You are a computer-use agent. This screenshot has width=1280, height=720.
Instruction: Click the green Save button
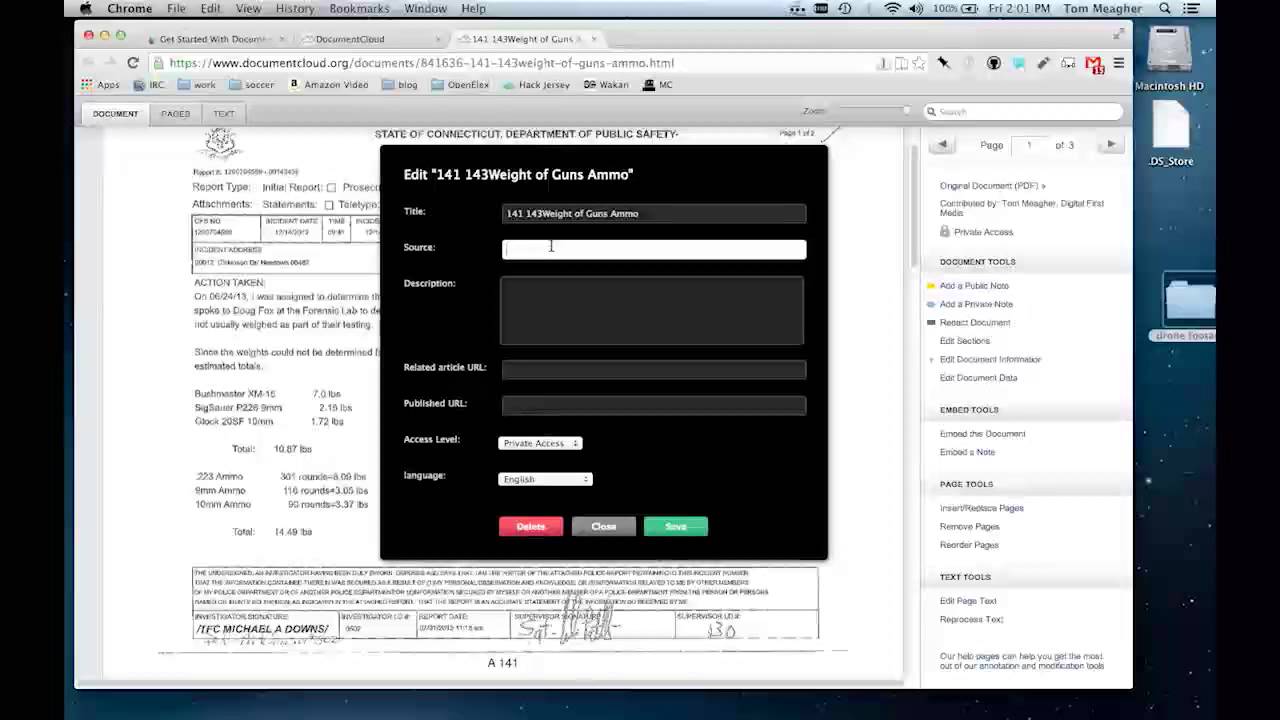(676, 527)
